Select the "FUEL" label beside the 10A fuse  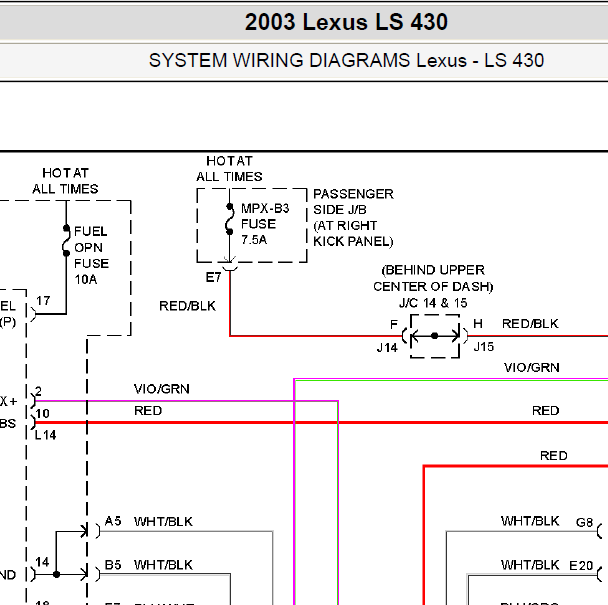[x=91, y=232]
